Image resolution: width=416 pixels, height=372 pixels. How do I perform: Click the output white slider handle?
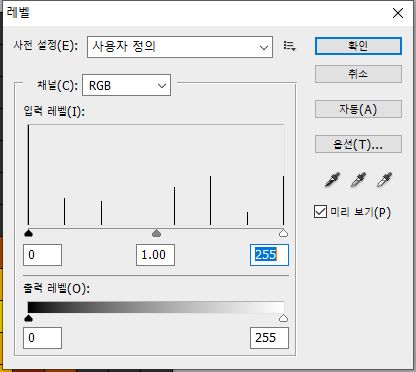click(x=283, y=318)
